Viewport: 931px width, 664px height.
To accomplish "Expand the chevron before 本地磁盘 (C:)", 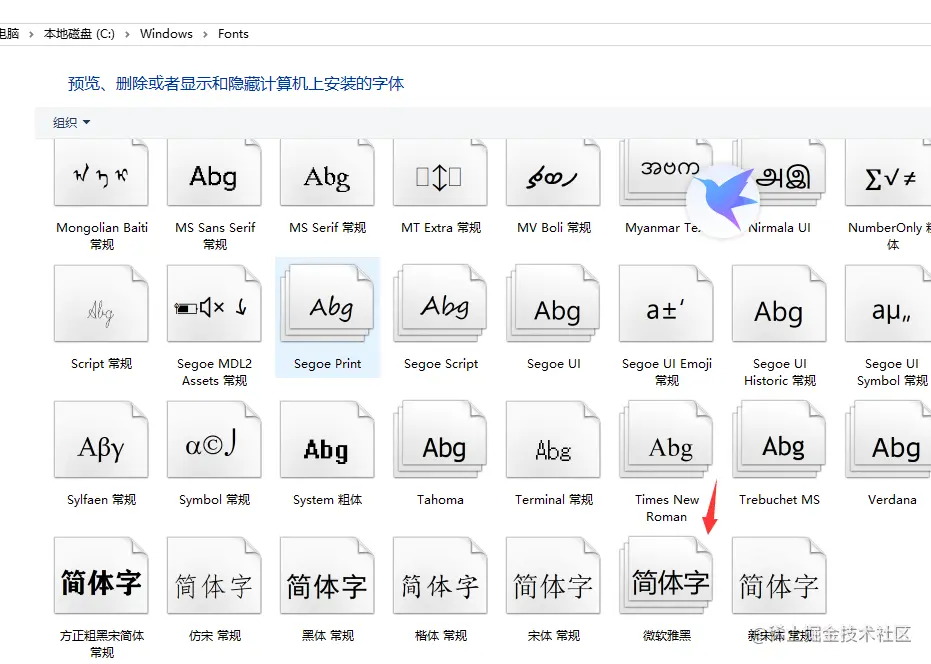I will point(31,34).
